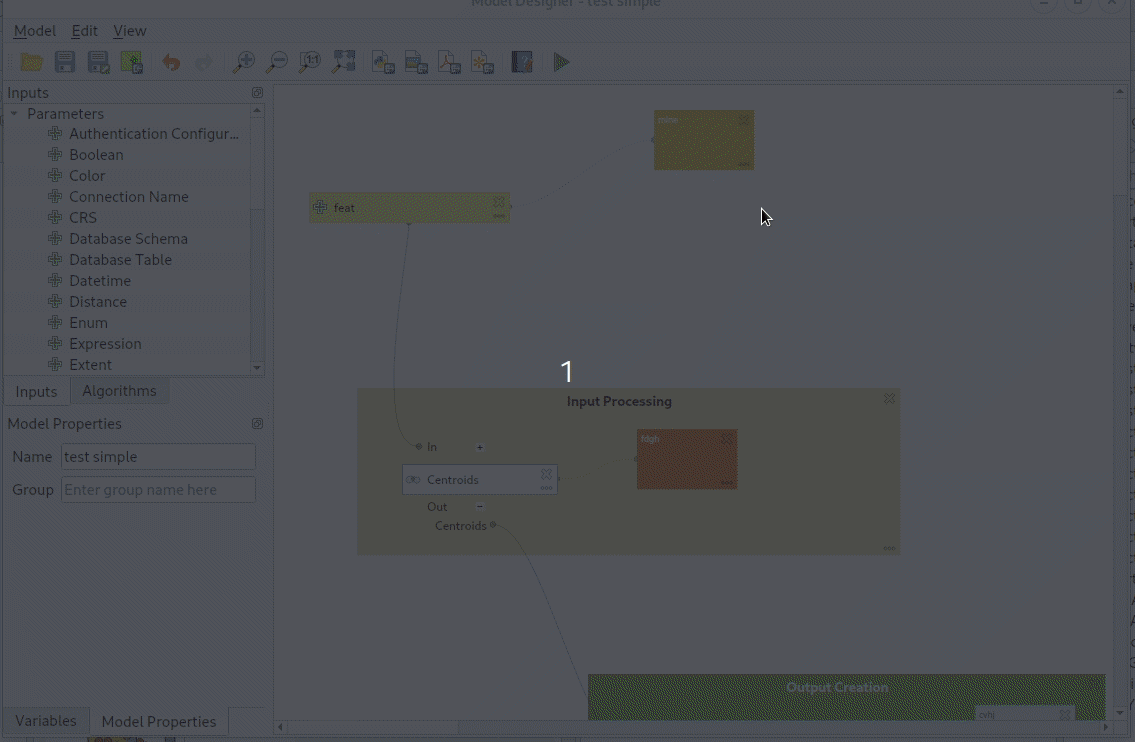The height and width of the screenshot is (742, 1135).
Task: Open the Edit Model Help icon
Action: coord(521,62)
